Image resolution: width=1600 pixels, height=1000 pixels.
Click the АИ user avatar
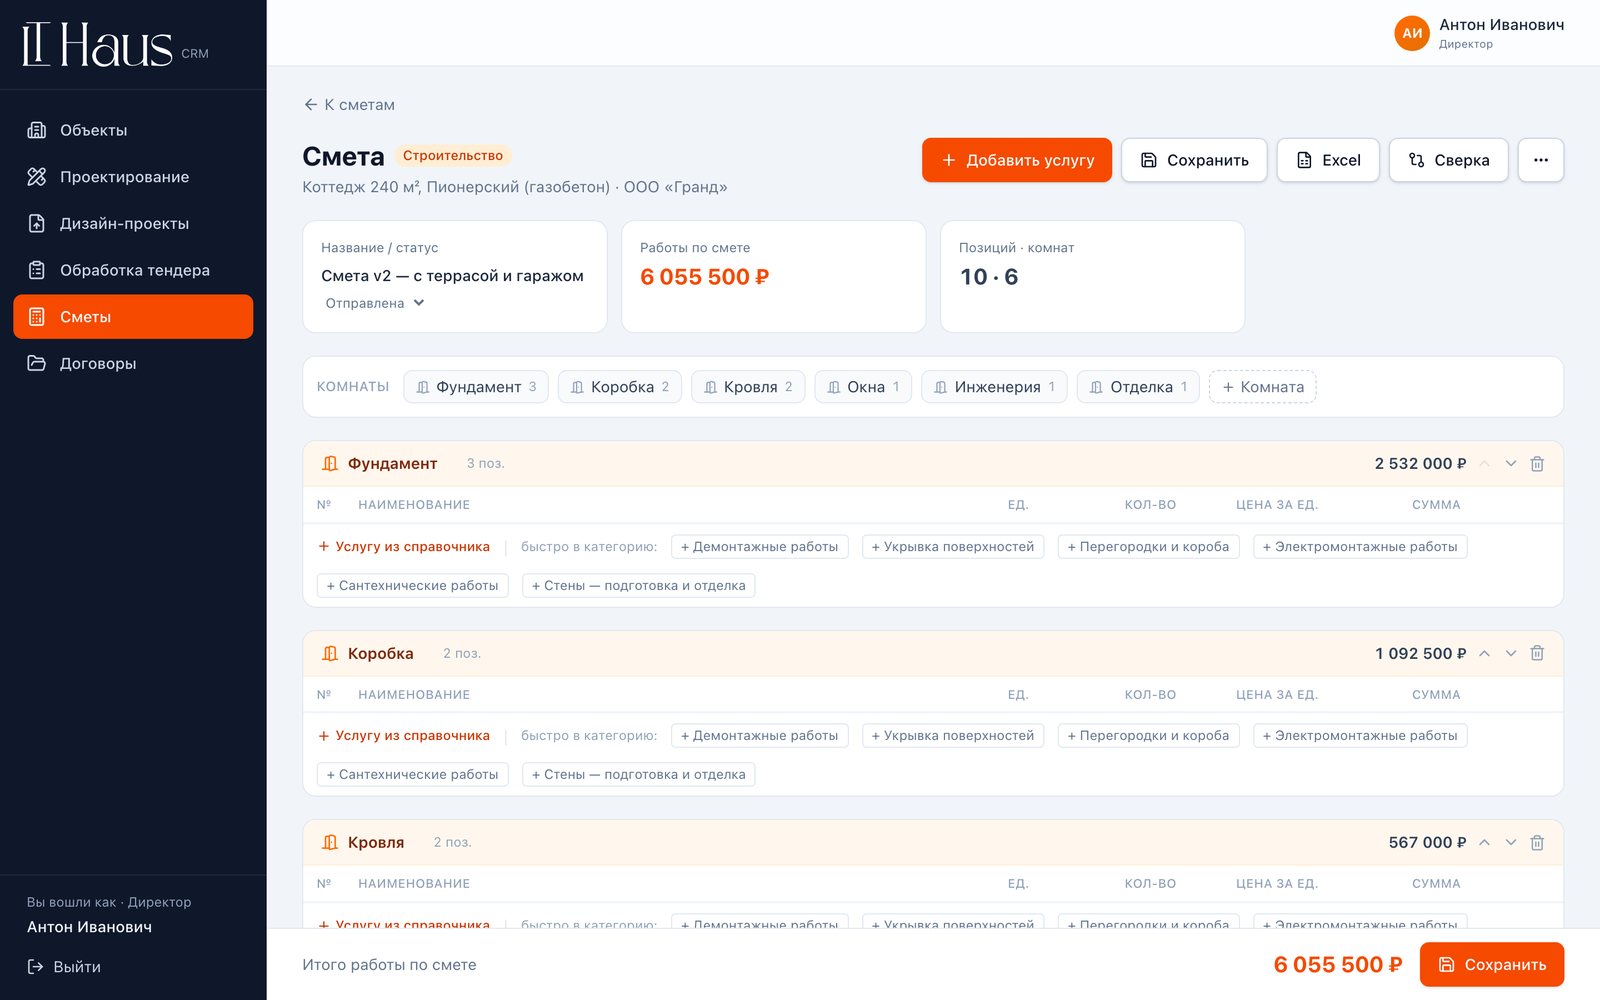pos(1412,33)
